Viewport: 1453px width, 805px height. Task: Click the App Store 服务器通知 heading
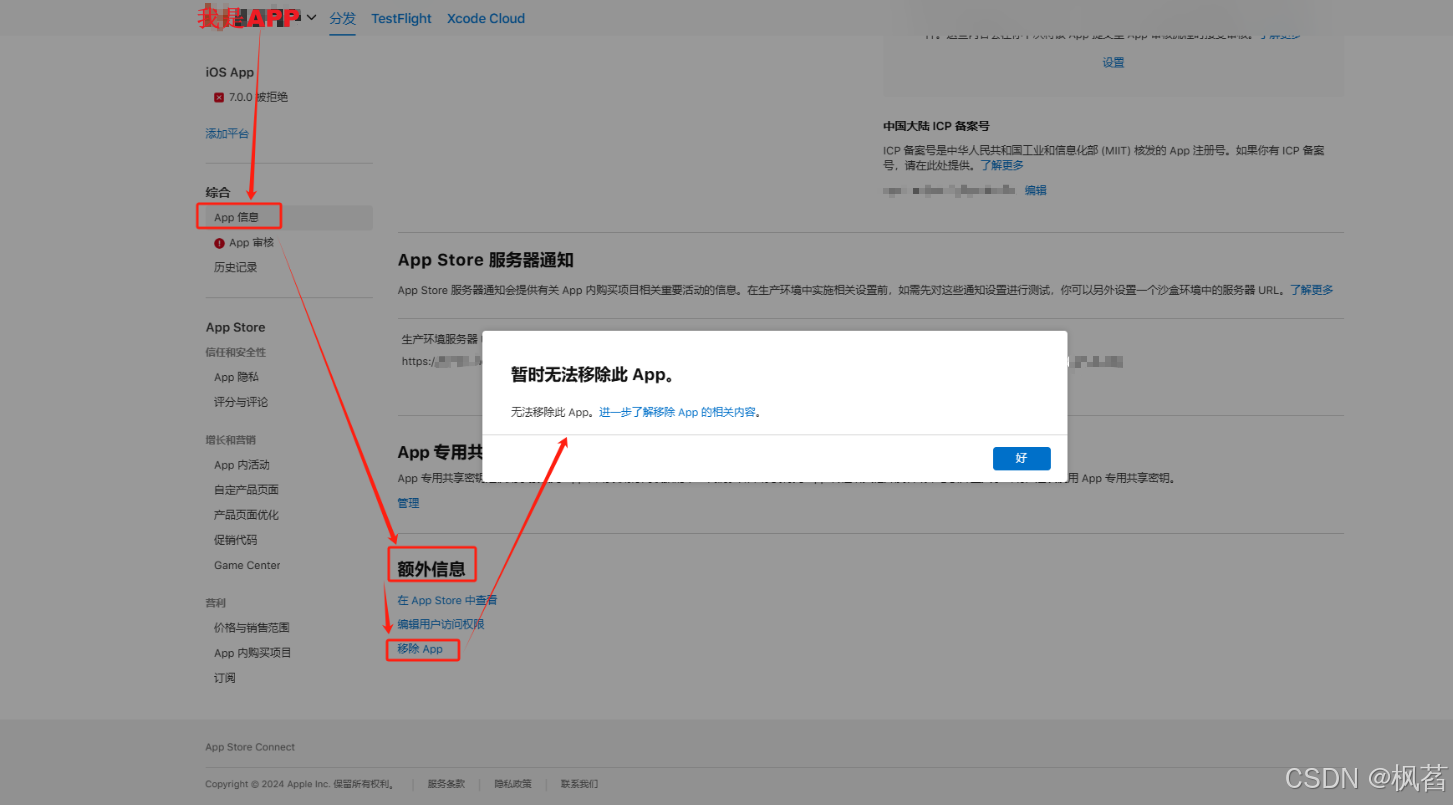tap(486, 260)
